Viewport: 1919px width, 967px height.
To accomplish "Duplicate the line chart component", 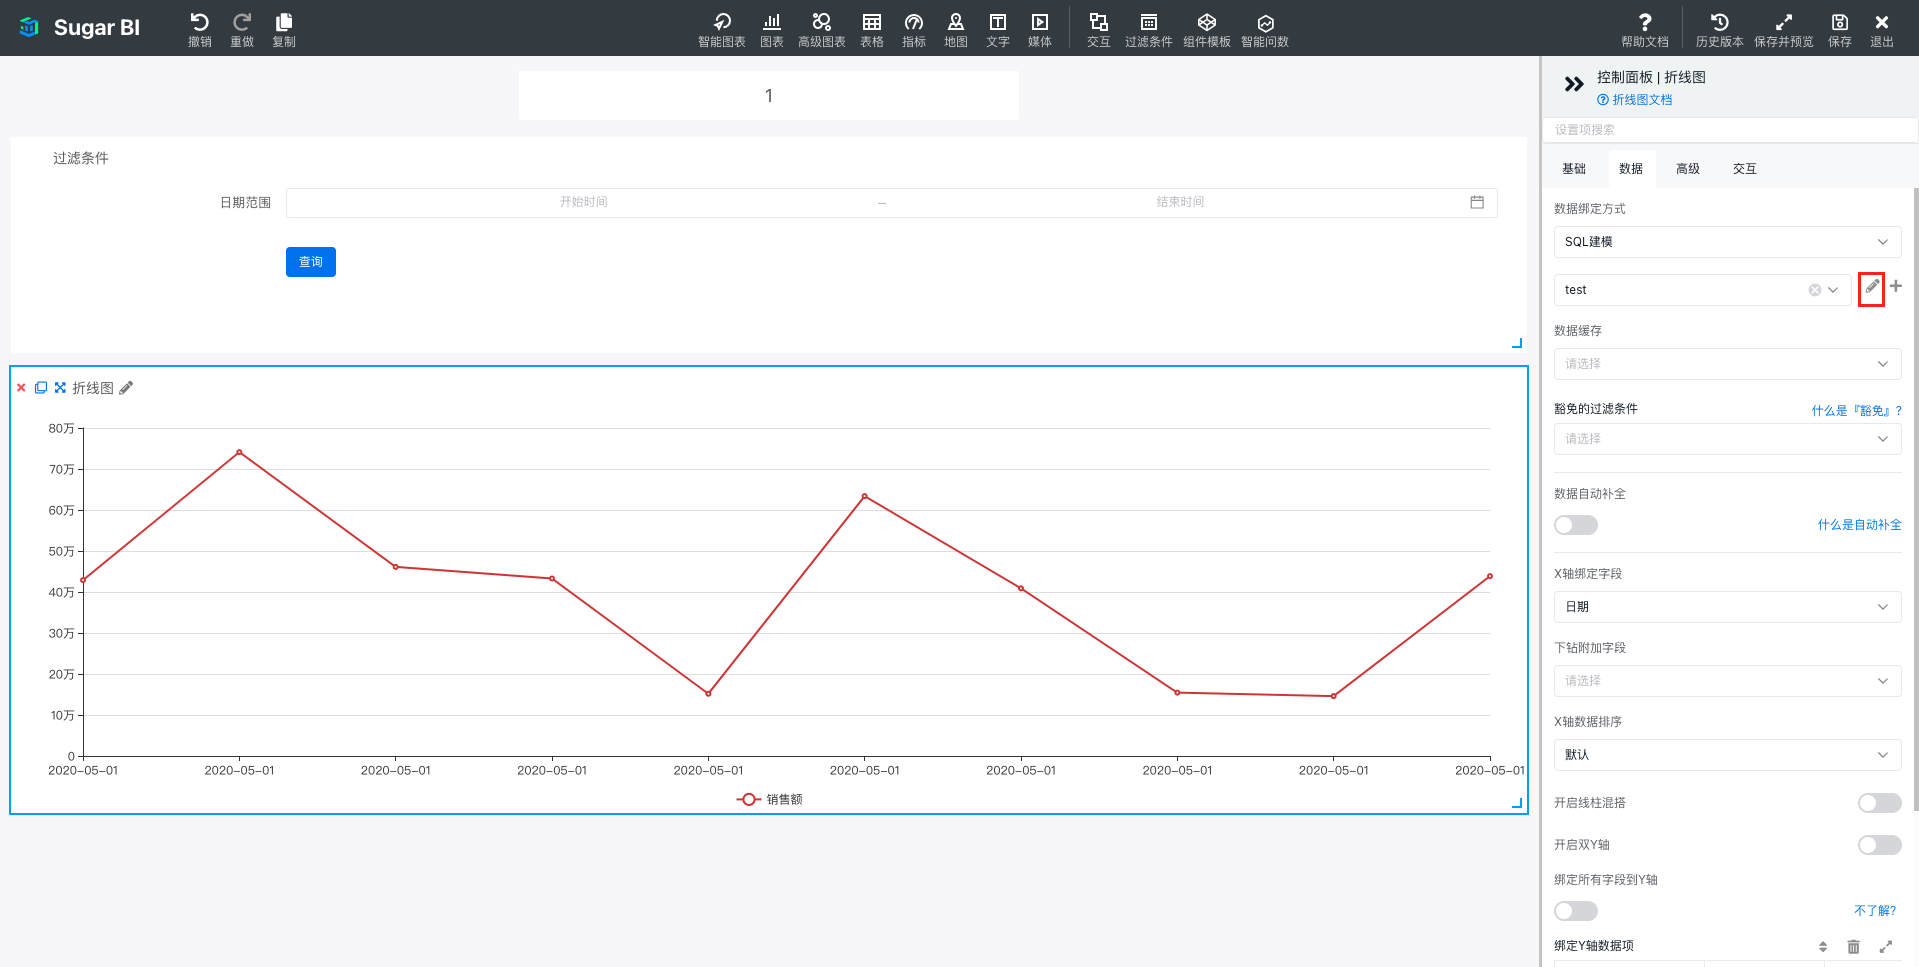I will click(x=41, y=387).
